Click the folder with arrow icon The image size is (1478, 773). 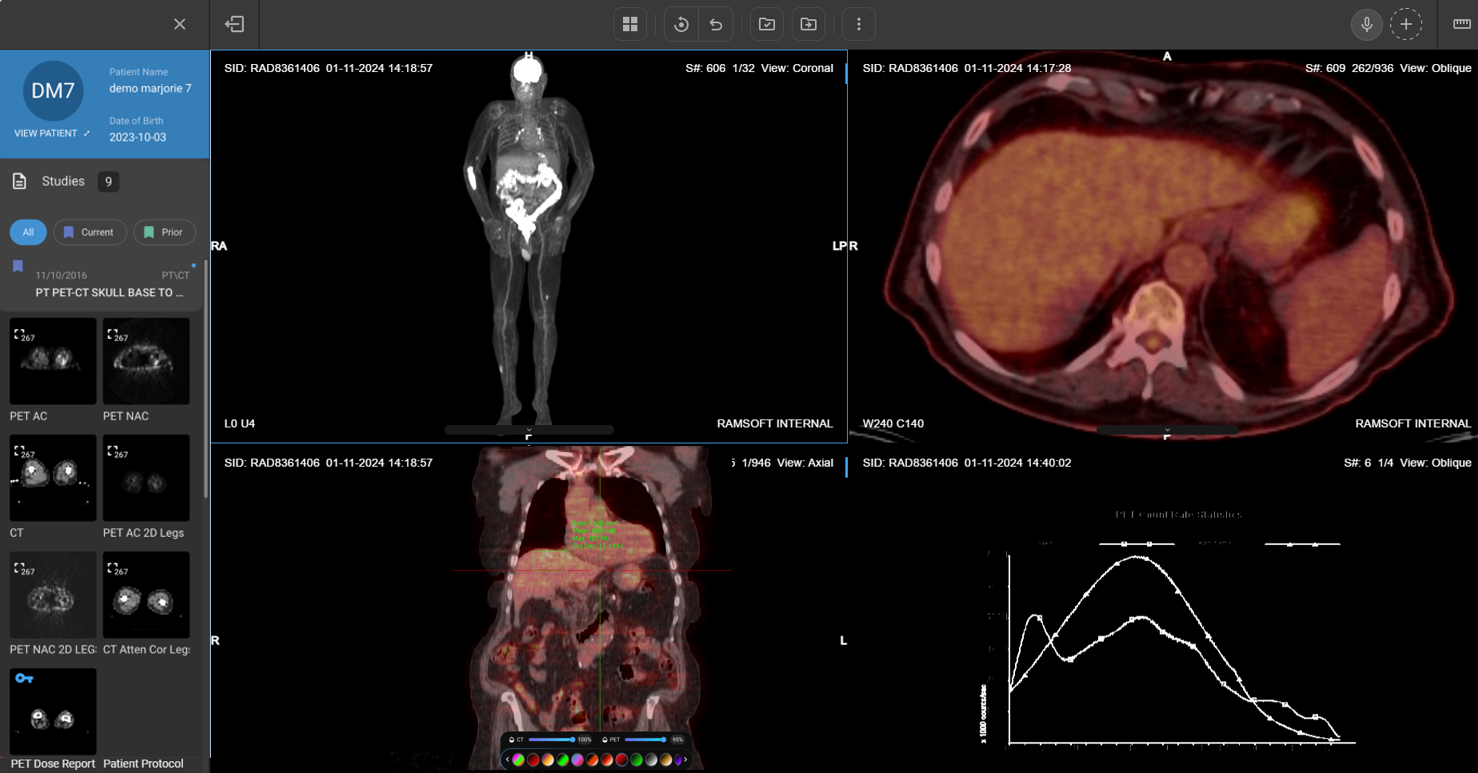(809, 24)
